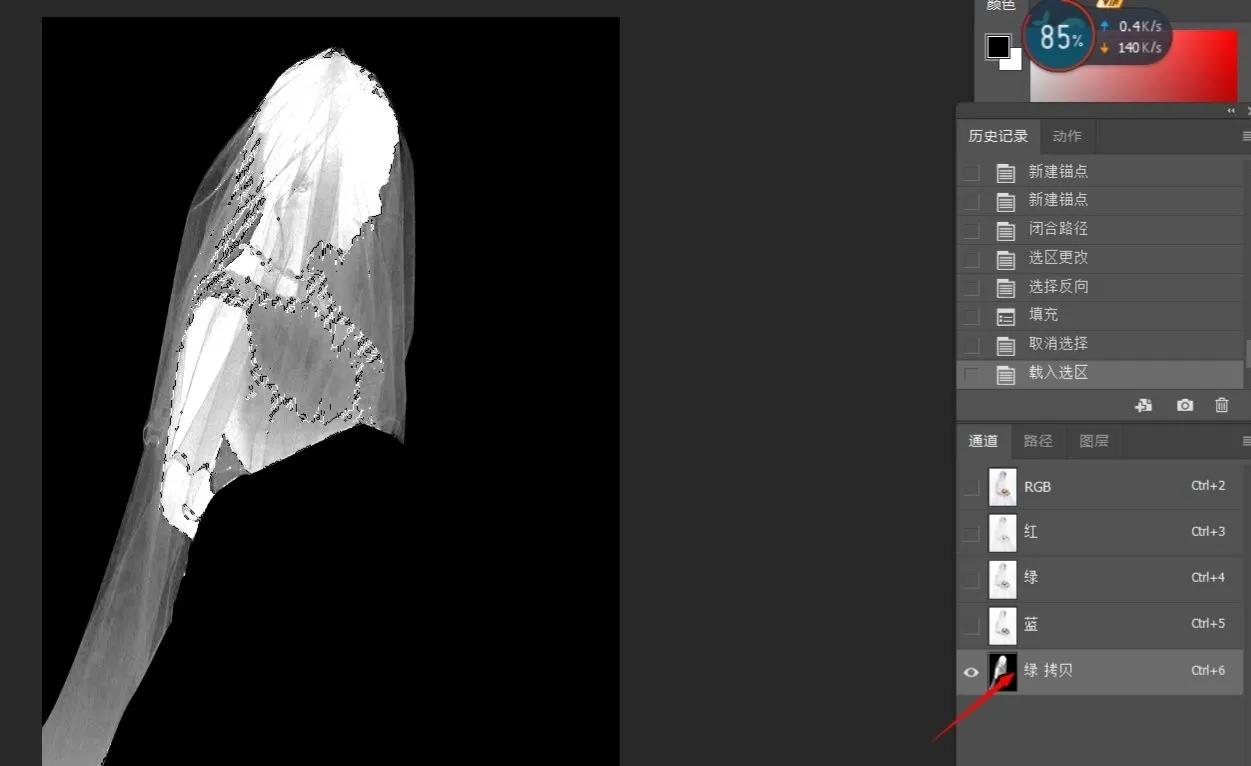Create new document from current history state
The width and height of the screenshot is (1251, 766).
point(1145,405)
